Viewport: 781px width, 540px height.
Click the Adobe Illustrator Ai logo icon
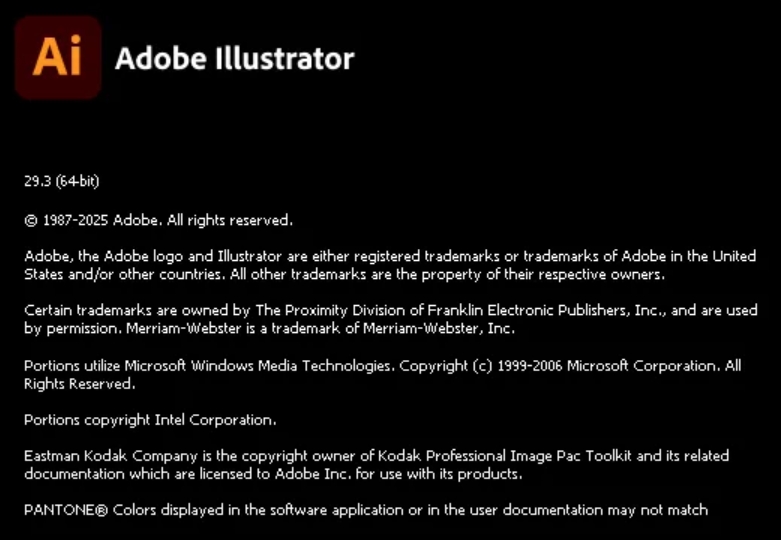click(57, 57)
